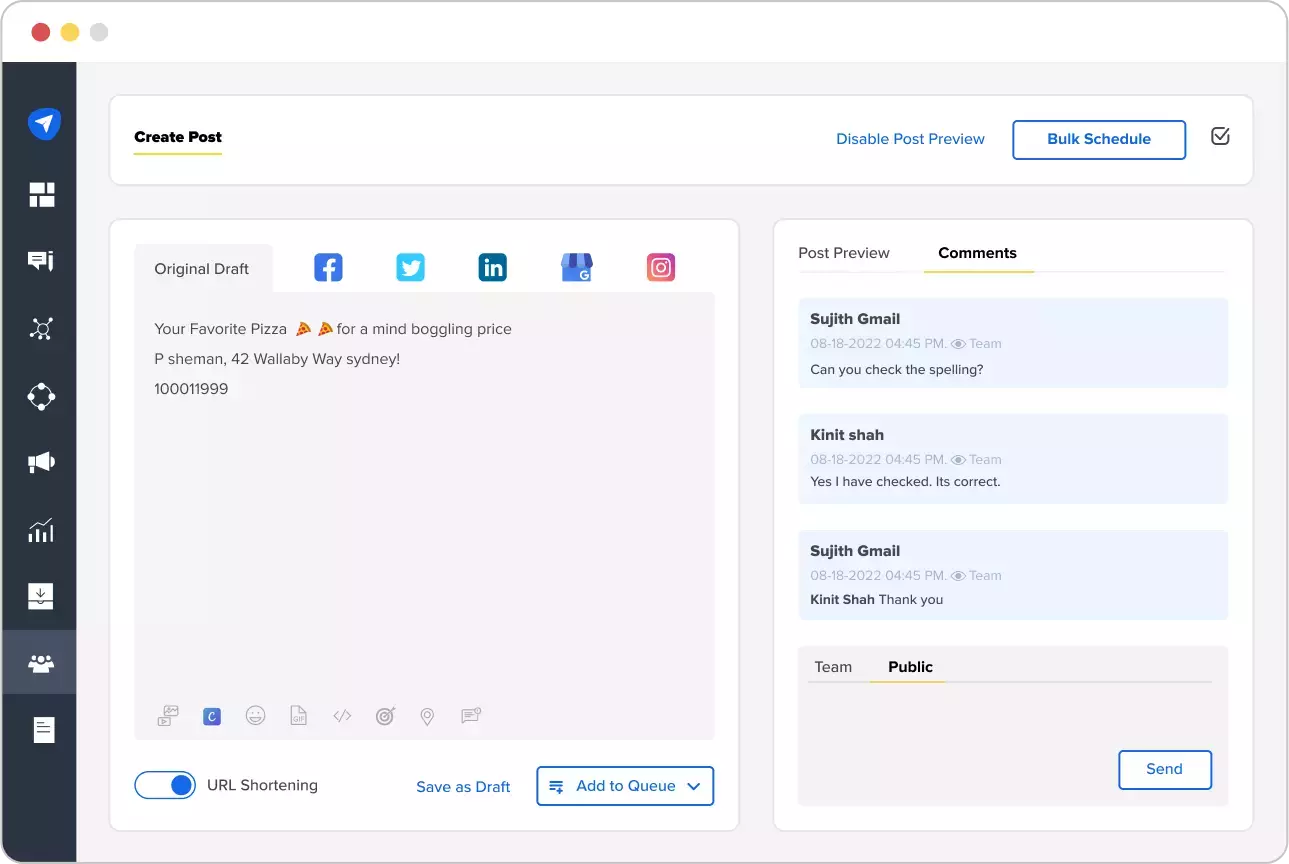Image resolution: width=1289 pixels, height=864 pixels.
Task: Click the checkmark icon near Bulk Schedule
Action: point(1220,139)
